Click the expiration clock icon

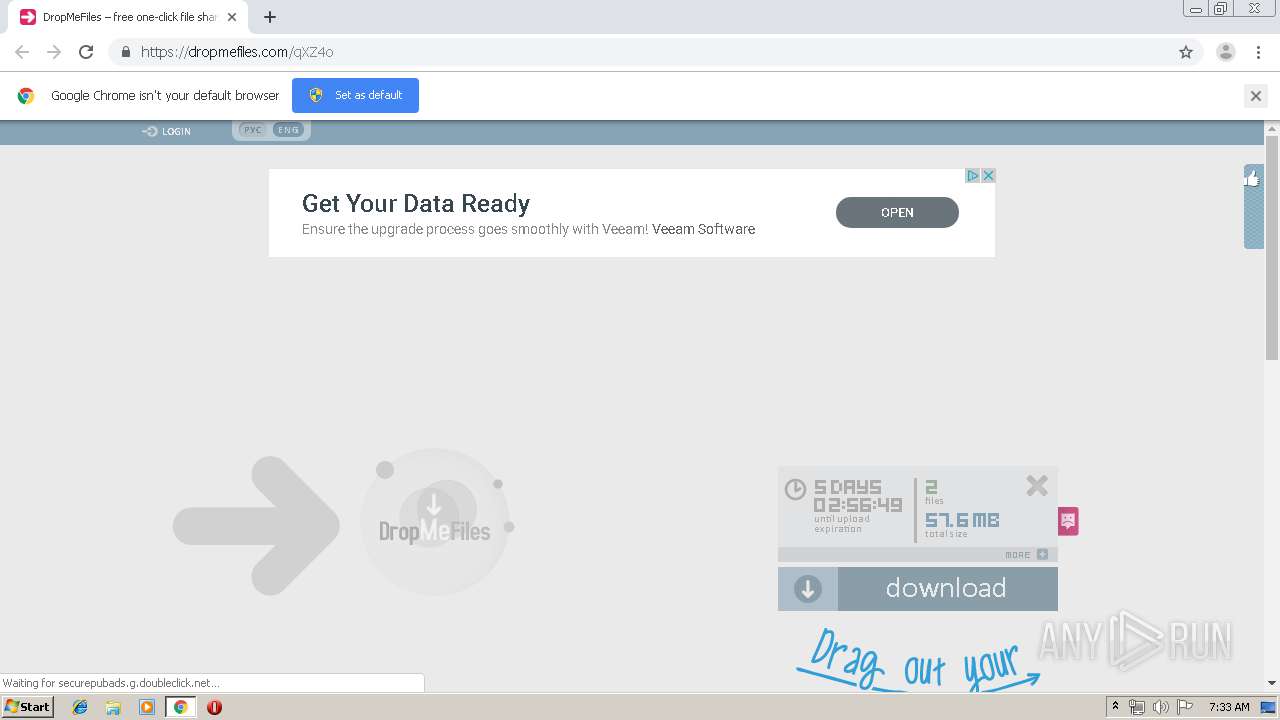click(795, 489)
